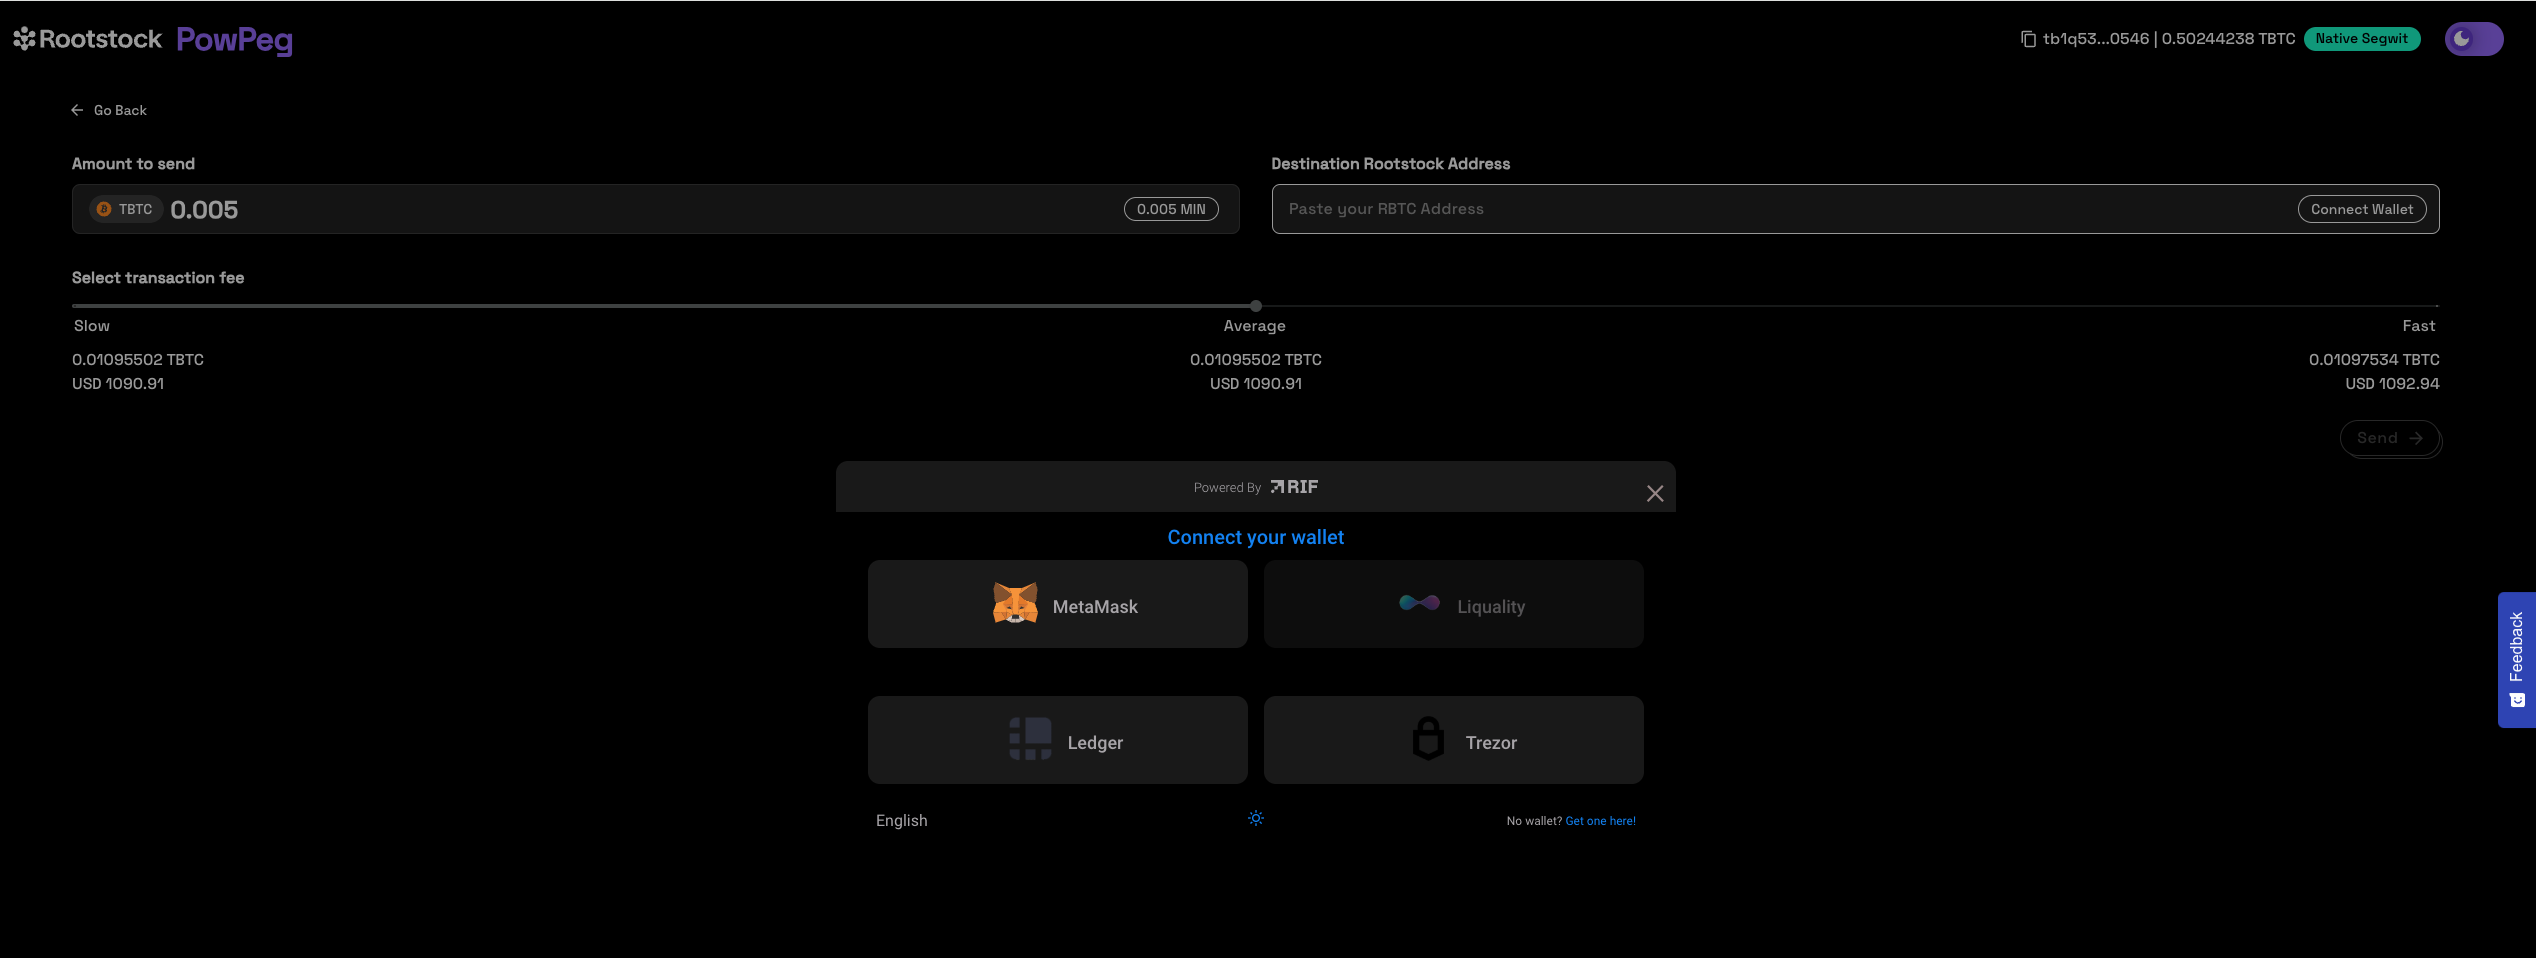
Task: Close the Connect your wallet dialog
Action: [1655, 493]
